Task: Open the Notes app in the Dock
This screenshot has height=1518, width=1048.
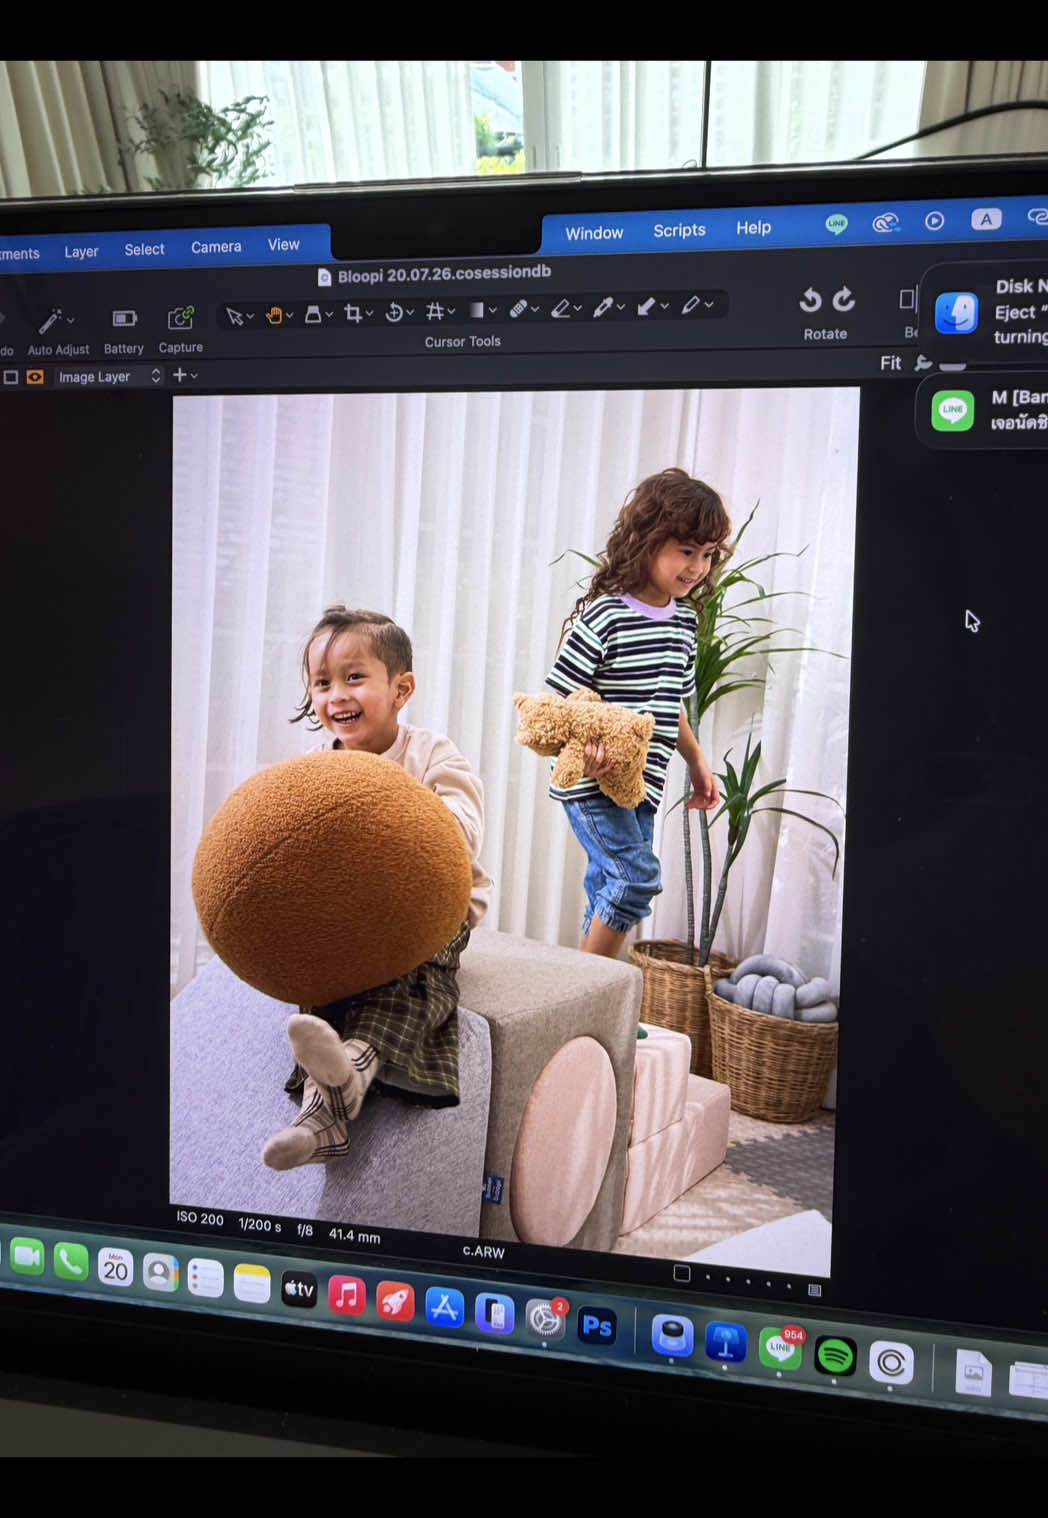Action: coord(252,1284)
